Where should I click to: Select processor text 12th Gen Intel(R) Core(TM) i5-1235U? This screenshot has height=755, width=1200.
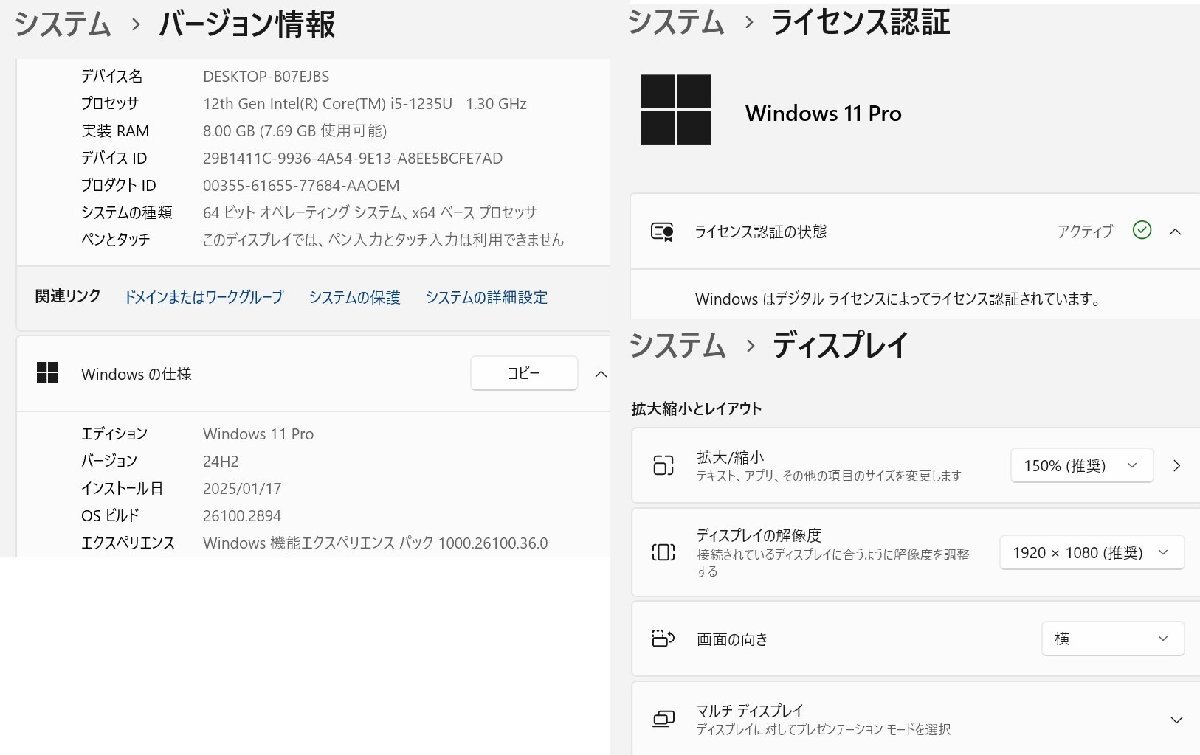(327, 104)
